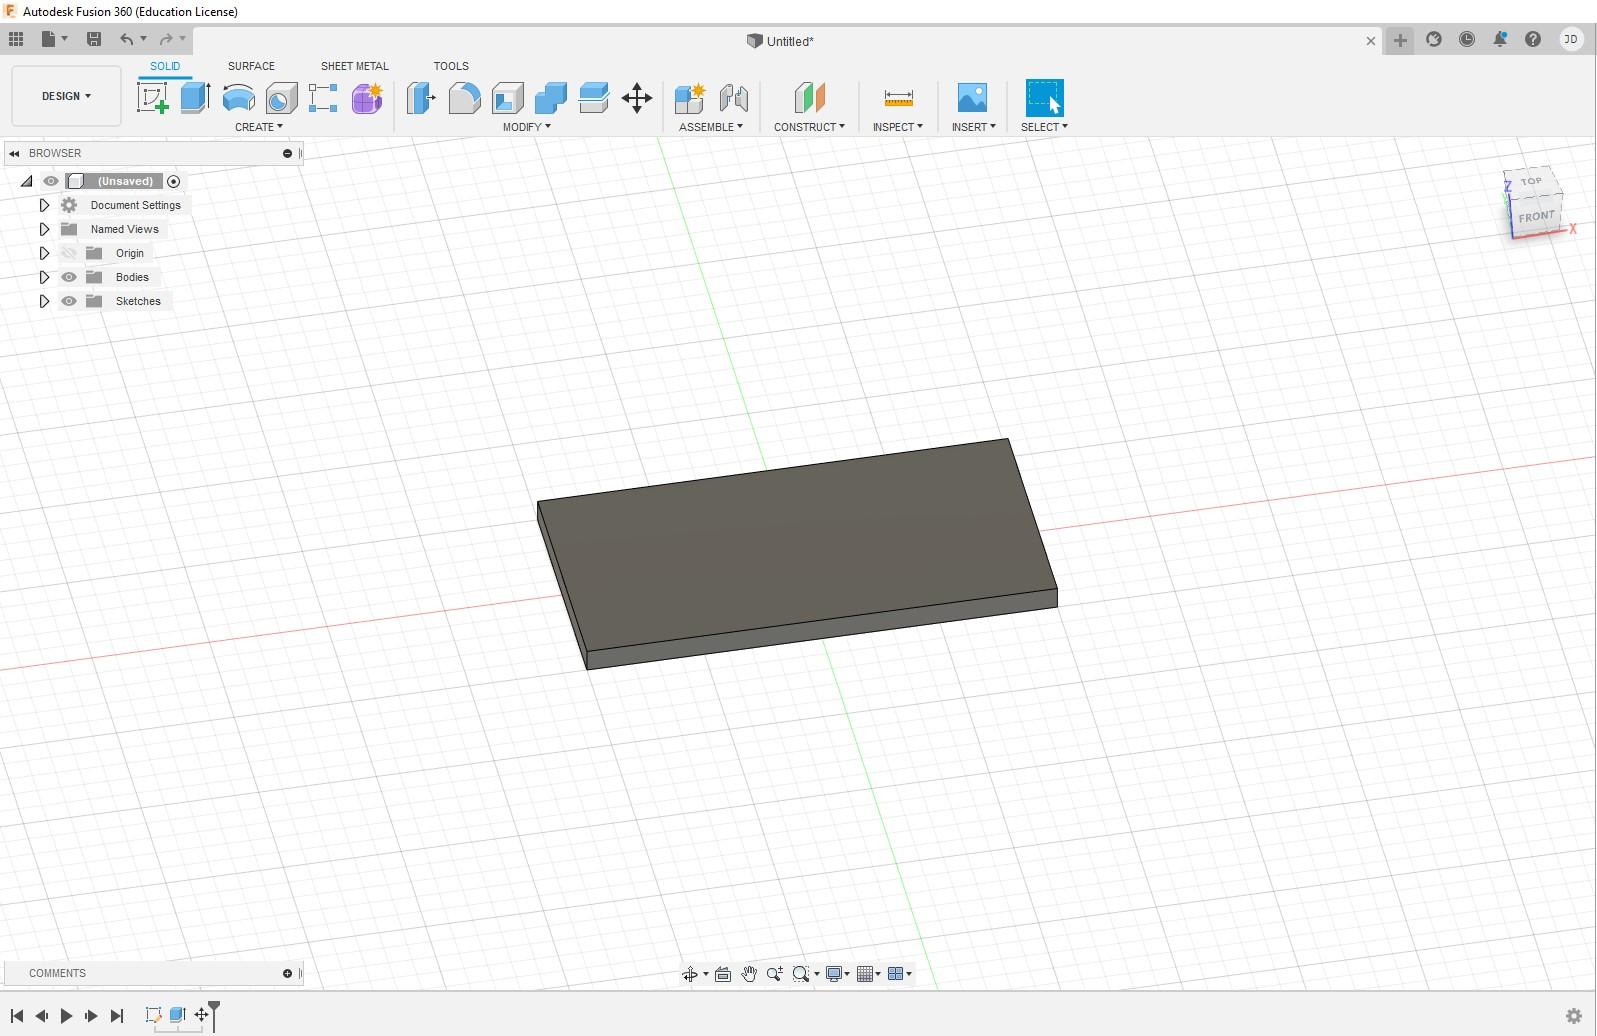Select the Create Sketch tool
1597x1036 pixels.
click(x=152, y=98)
